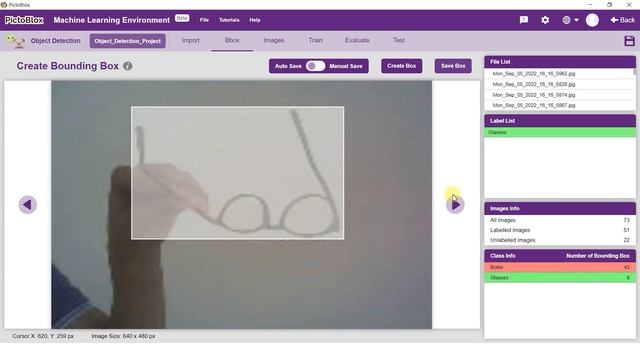Click the Auto Save label
Viewport: 640px width, 360px height.
click(288, 66)
